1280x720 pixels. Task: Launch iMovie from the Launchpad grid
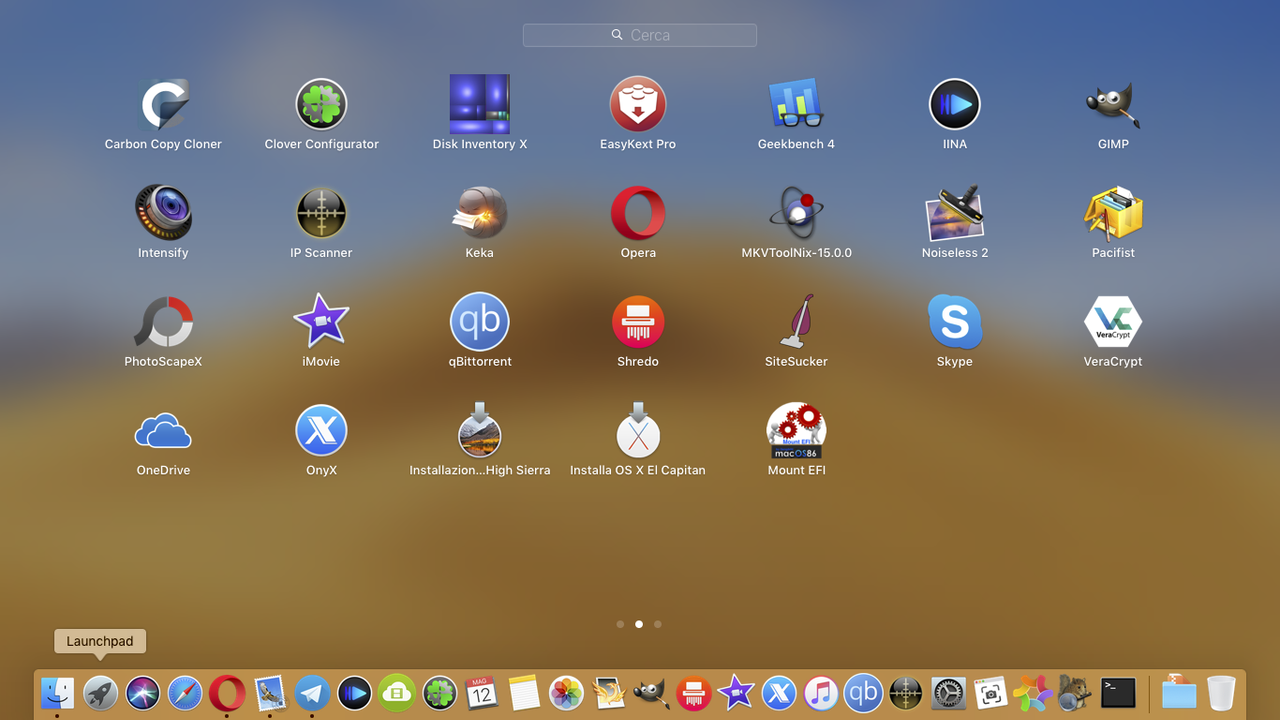tap(321, 322)
